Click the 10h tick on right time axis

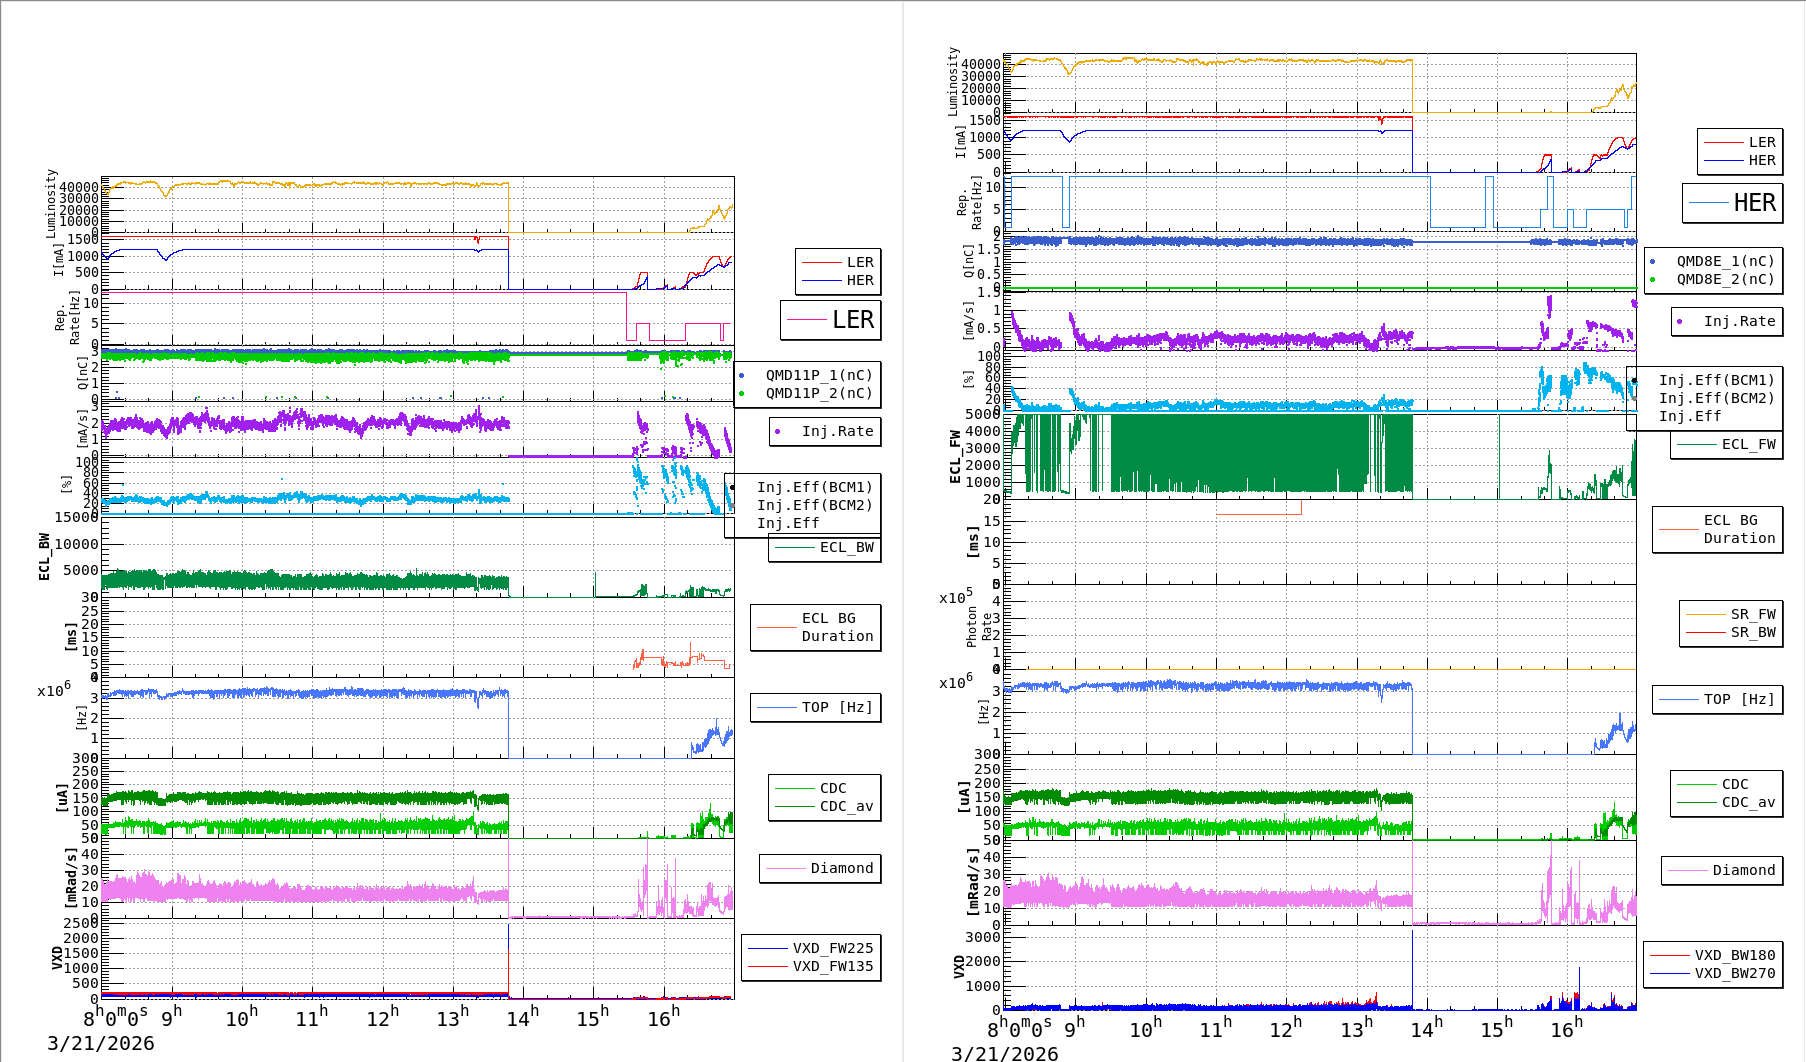(1145, 1029)
